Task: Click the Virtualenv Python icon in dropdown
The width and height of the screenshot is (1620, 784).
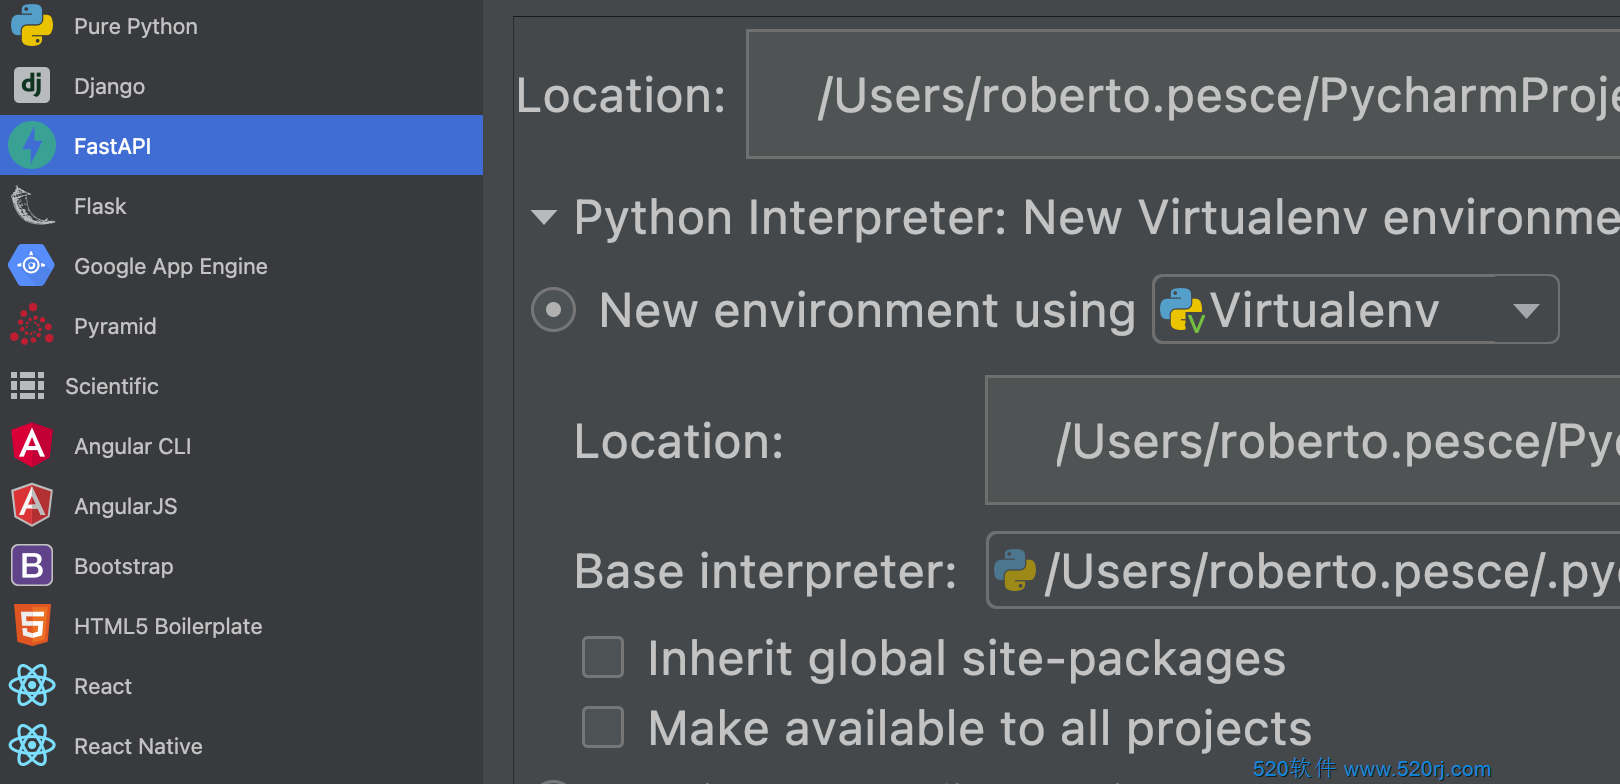Action: point(1182,310)
